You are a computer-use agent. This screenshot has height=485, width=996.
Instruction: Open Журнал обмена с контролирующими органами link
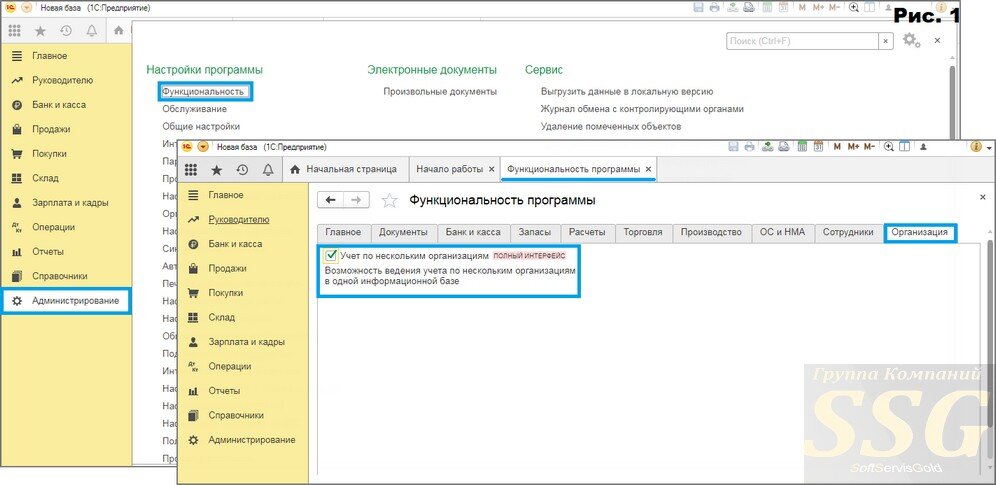click(642, 109)
